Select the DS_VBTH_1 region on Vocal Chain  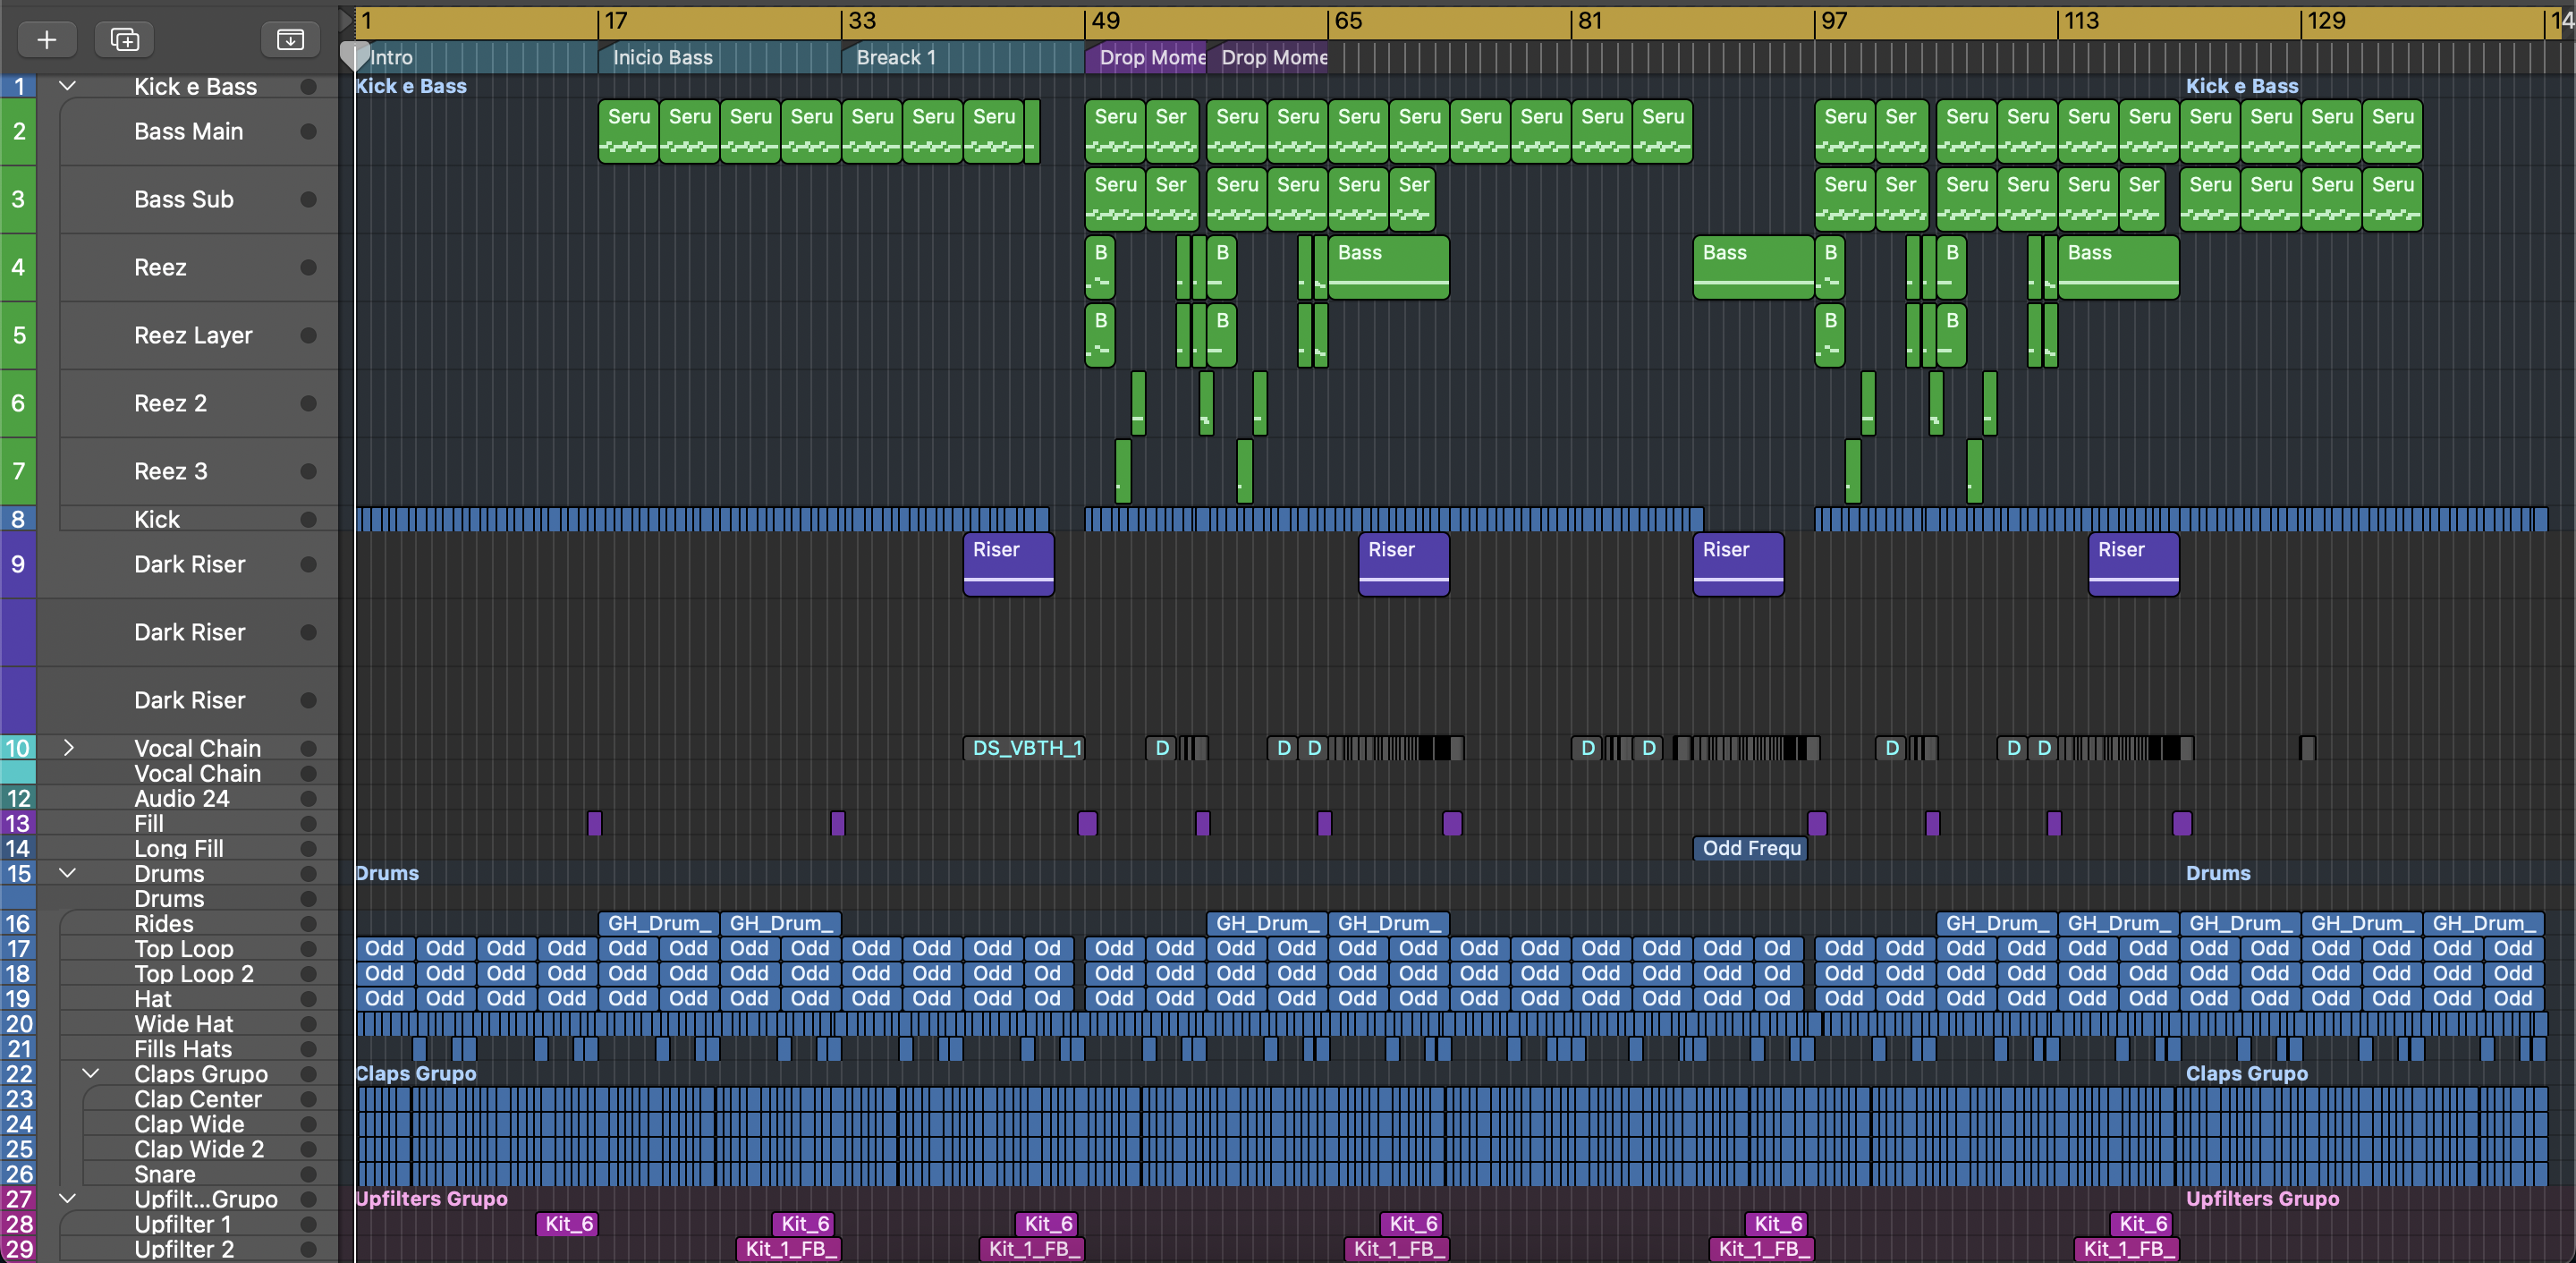pyautogui.click(x=1024, y=748)
